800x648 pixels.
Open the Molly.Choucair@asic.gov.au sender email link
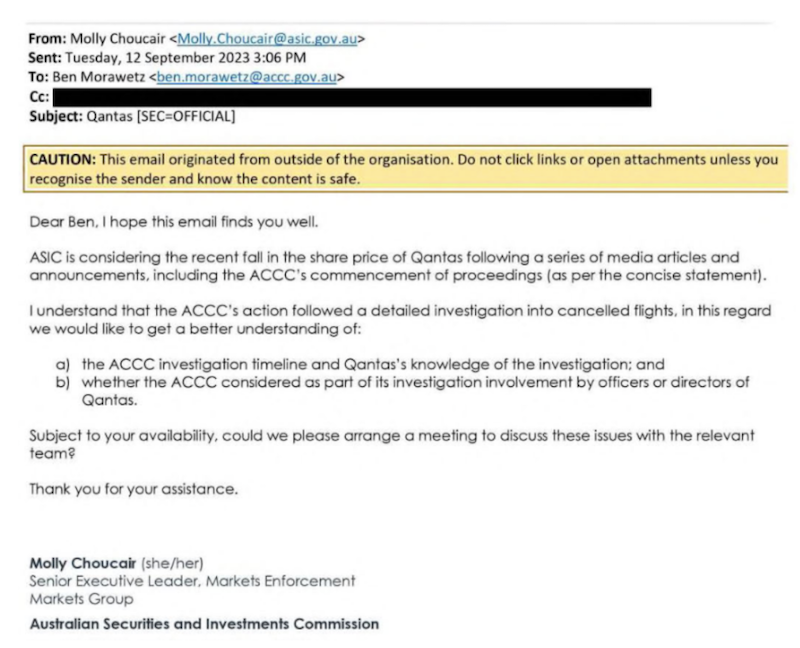pyautogui.click(x=267, y=39)
